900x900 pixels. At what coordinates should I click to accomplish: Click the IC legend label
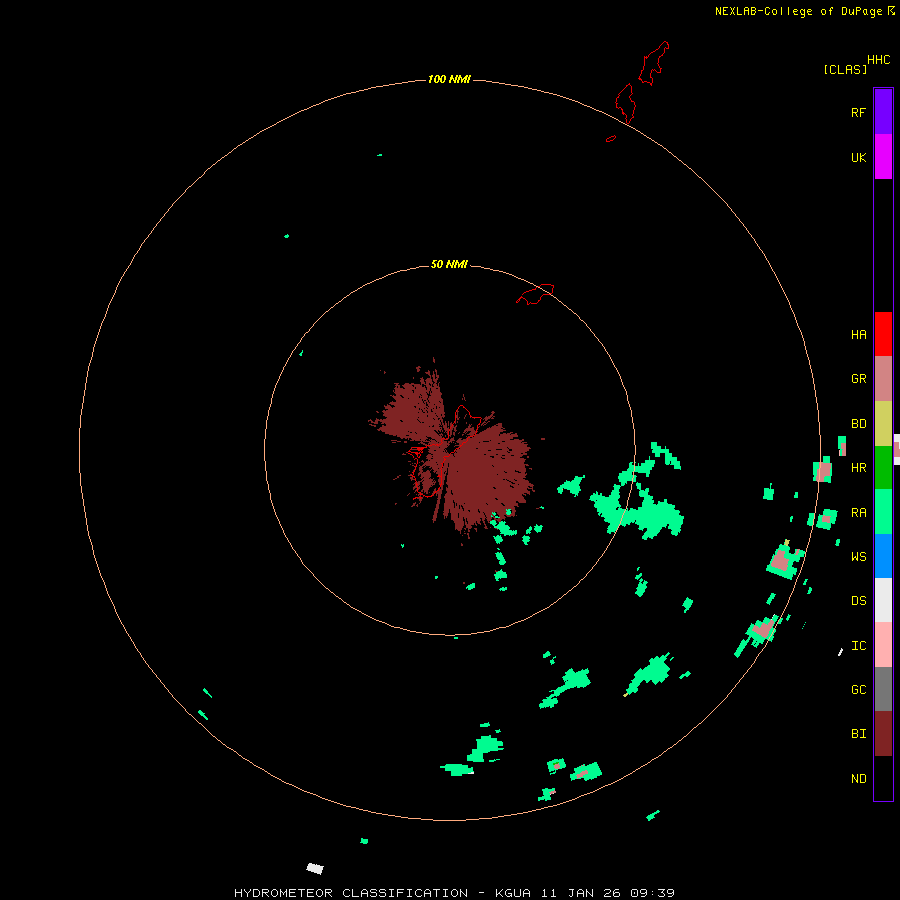(x=858, y=646)
